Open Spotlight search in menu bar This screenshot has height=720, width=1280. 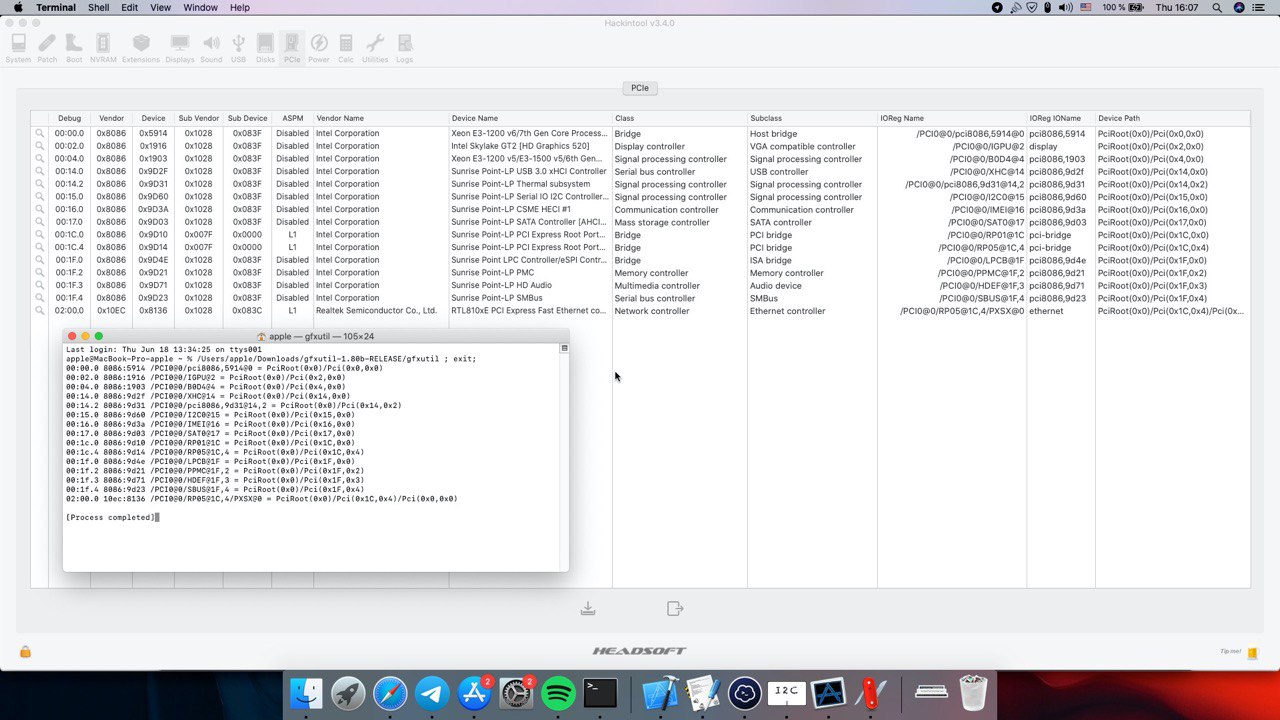[x=1217, y=7]
